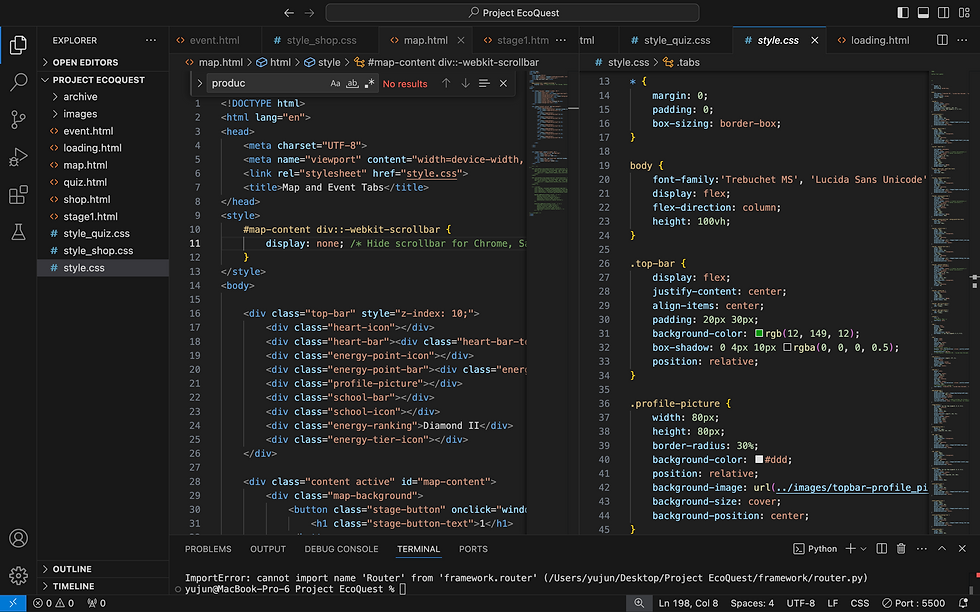Screen dimensions: 980x612
Task: Open Source Control view
Action: [x=18, y=119]
